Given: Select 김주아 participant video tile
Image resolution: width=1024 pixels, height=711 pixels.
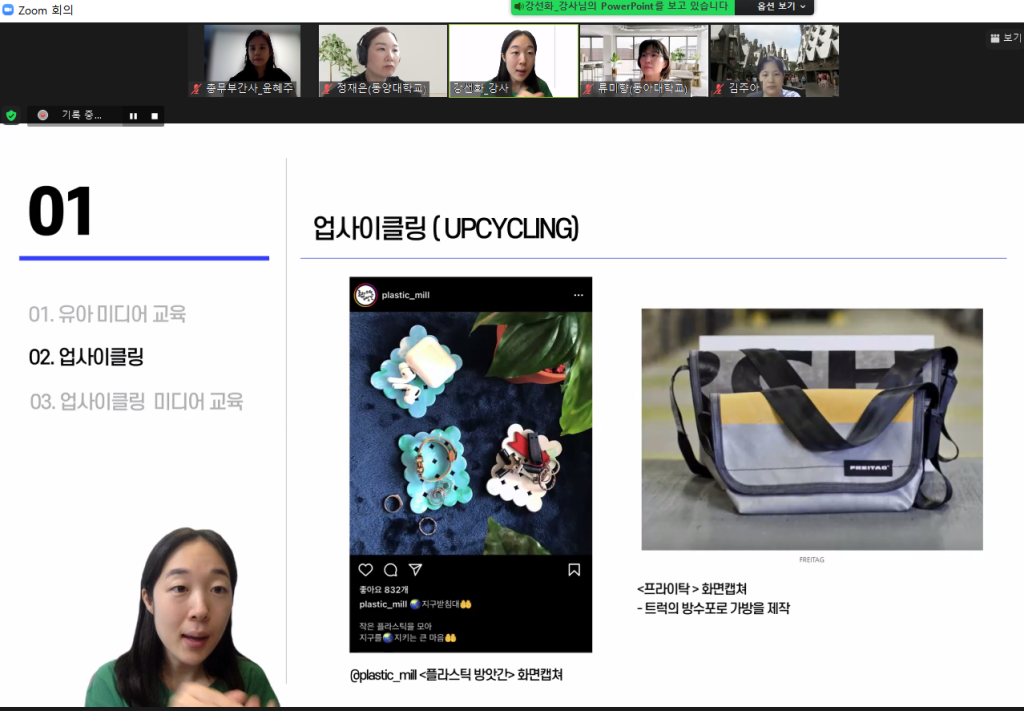Looking at the screenshot, I should (x=775, y=61).
